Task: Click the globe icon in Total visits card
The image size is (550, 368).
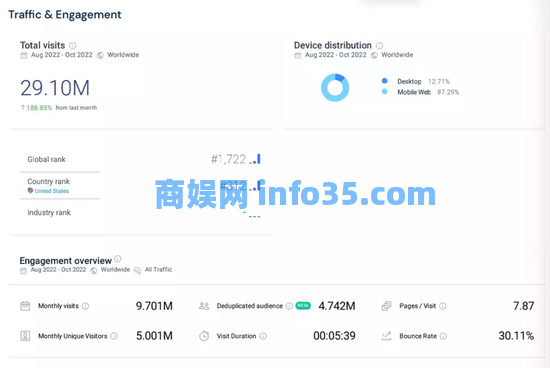Action: point(100,55)
